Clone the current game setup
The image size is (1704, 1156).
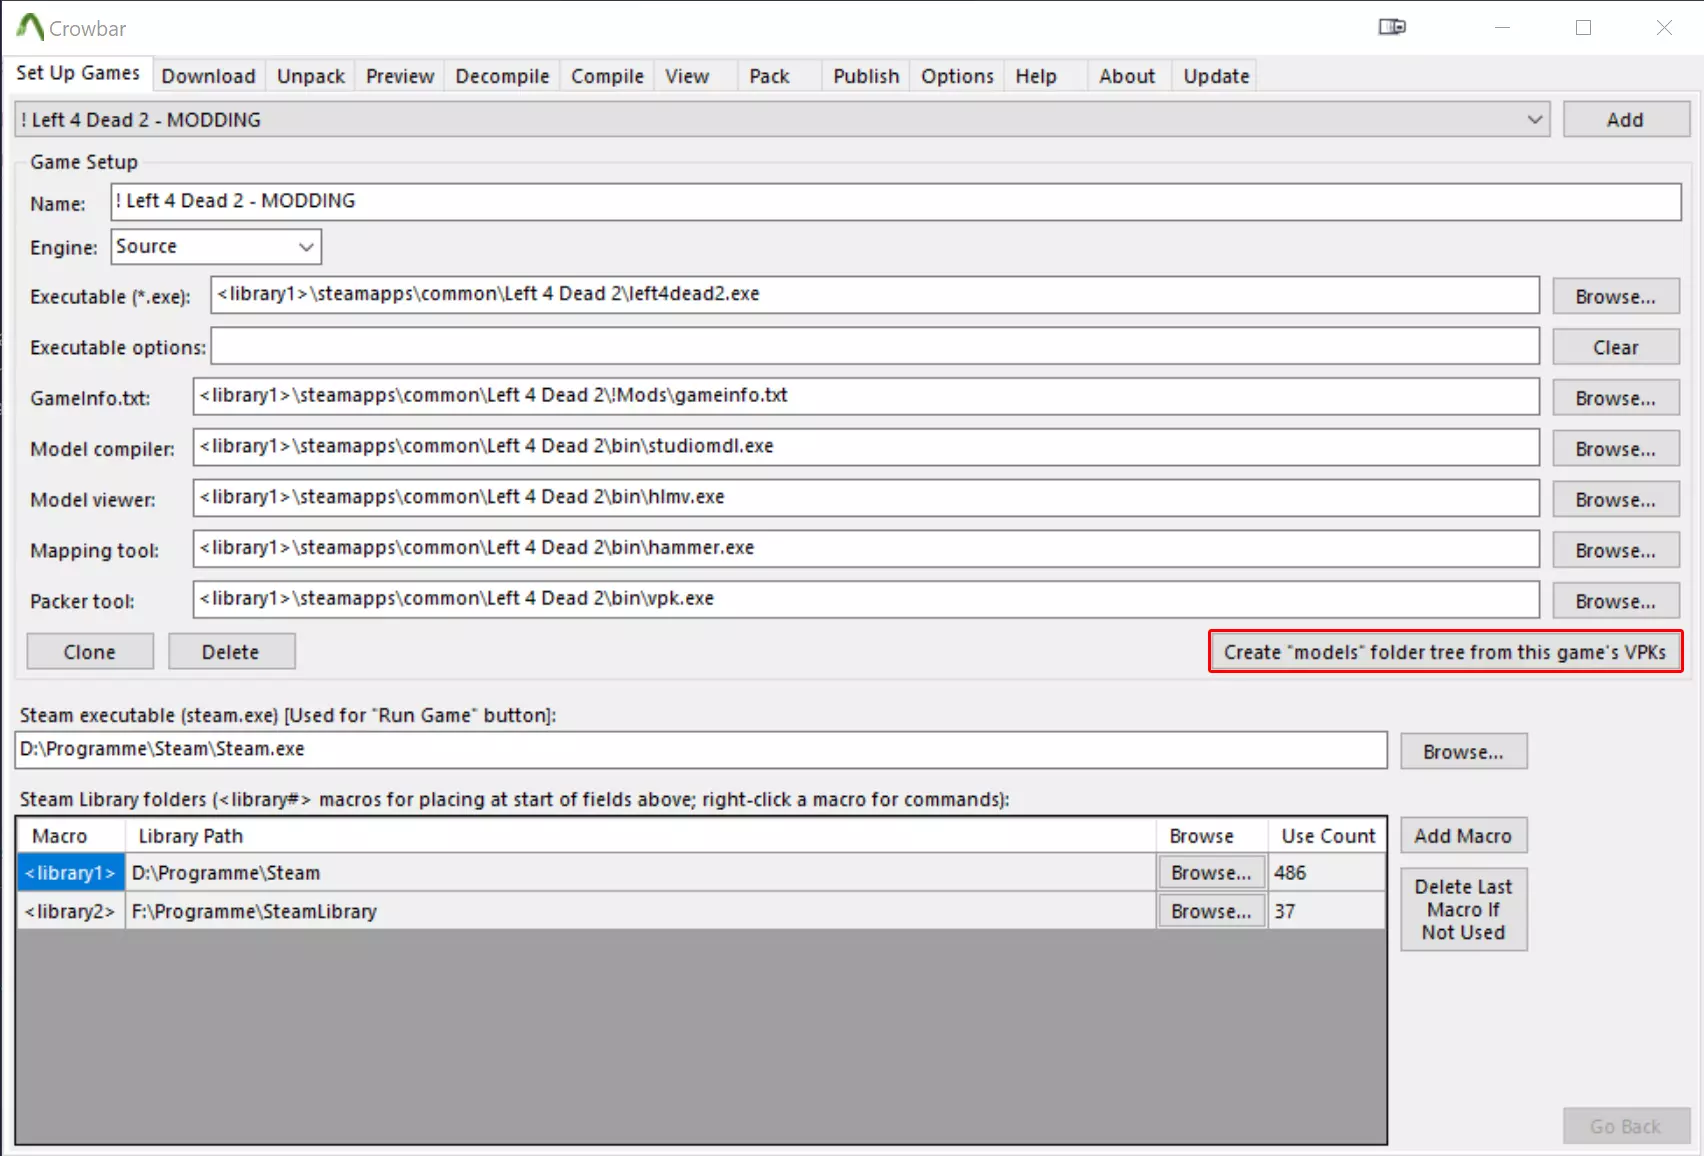pyautogui.click(x=90, y=652)
